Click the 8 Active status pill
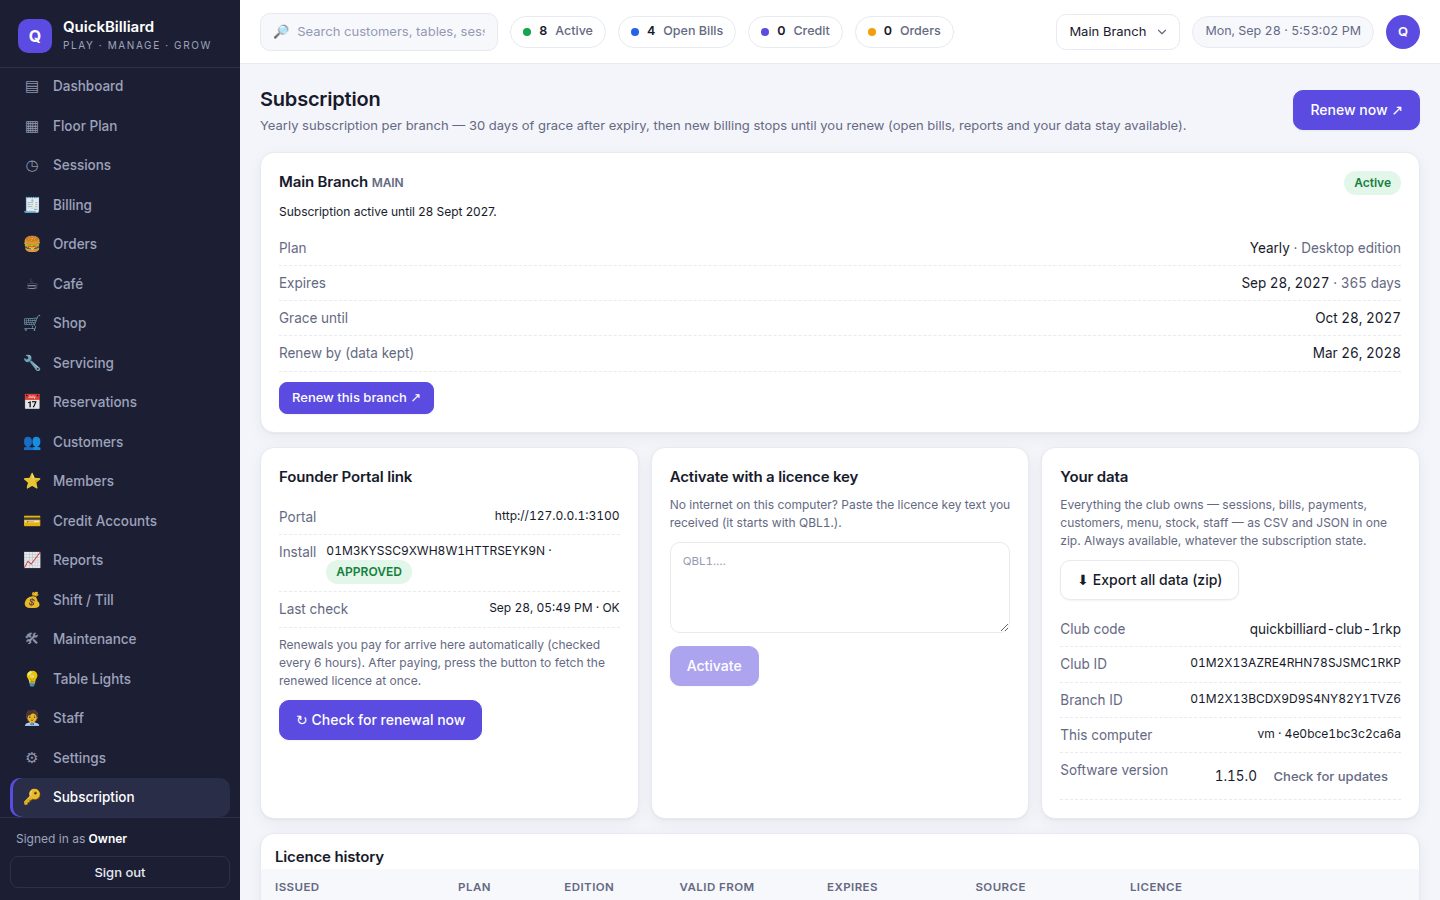 coord(558,32)
